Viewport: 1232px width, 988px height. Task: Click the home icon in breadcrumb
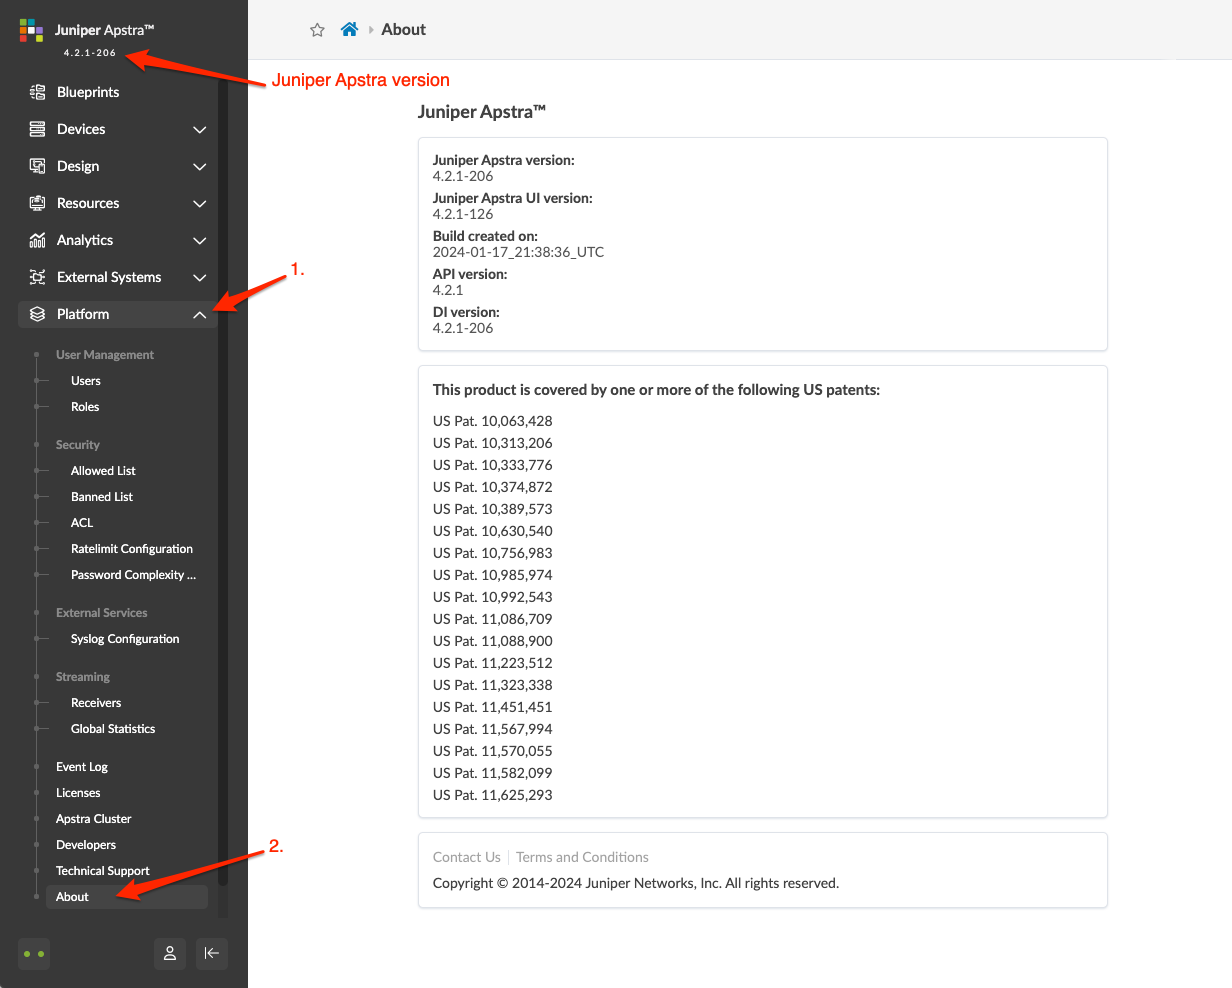[349, 30]
